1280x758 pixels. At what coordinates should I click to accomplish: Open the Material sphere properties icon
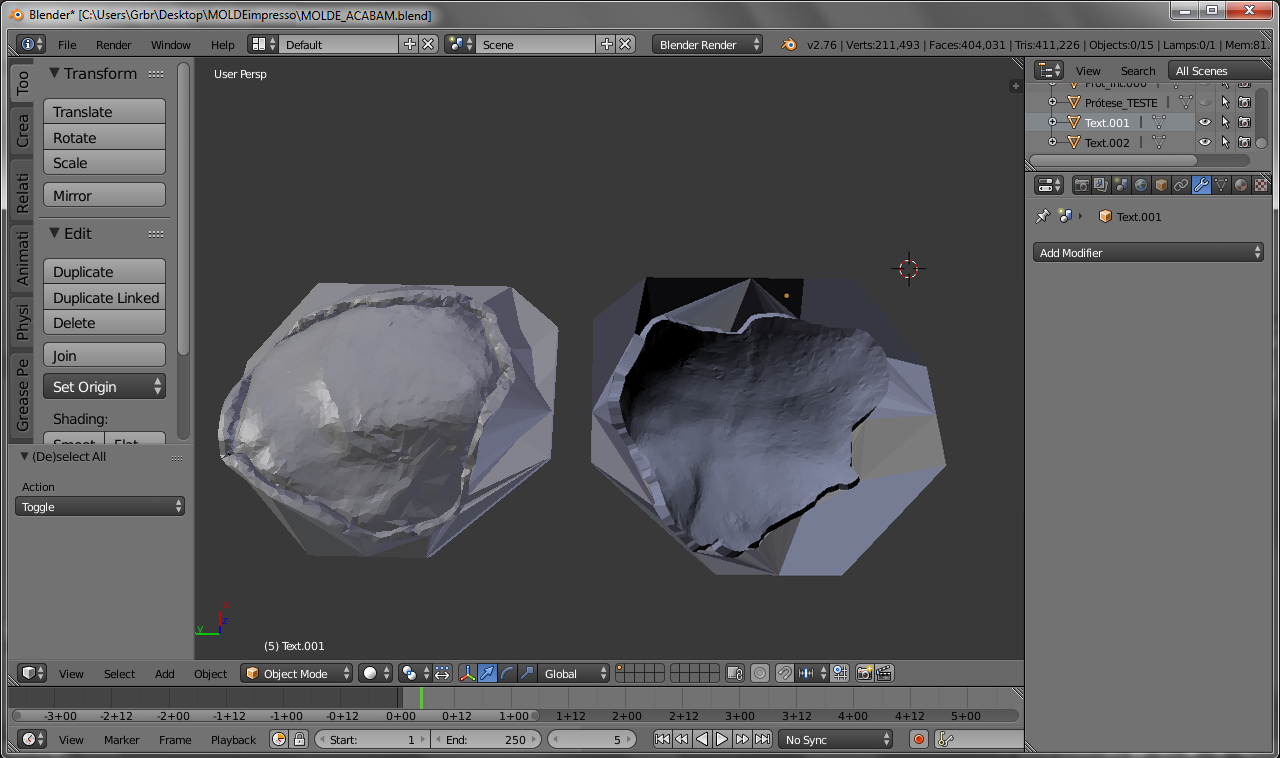(x=1241, y=185)
